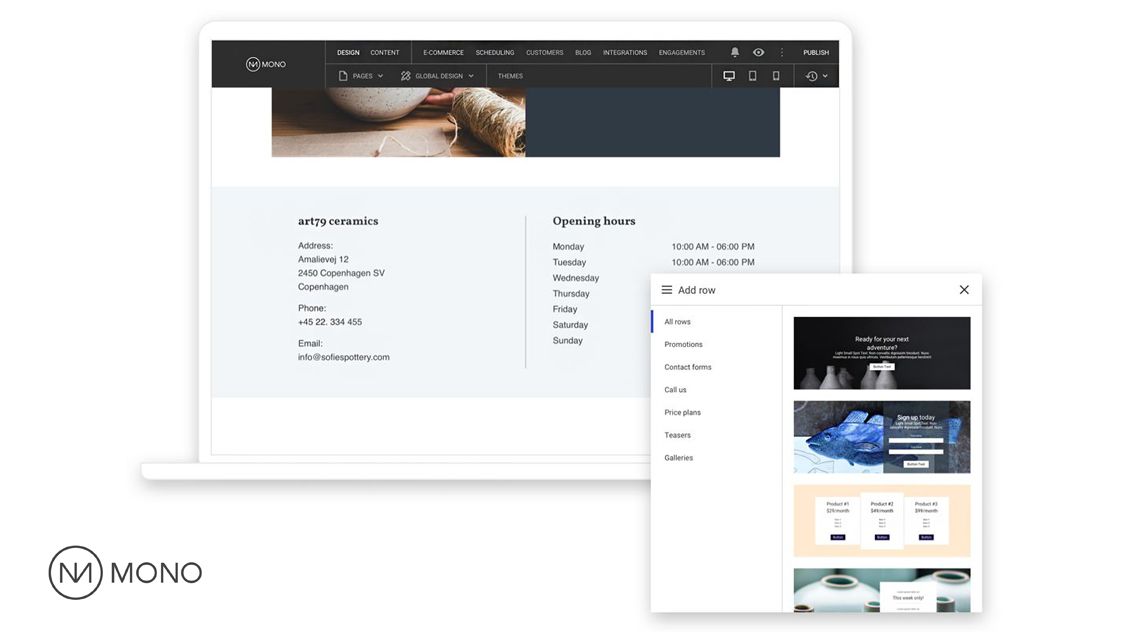Click the Amalievej 12 address line
1128x637 pixels.
pos(324,259)
